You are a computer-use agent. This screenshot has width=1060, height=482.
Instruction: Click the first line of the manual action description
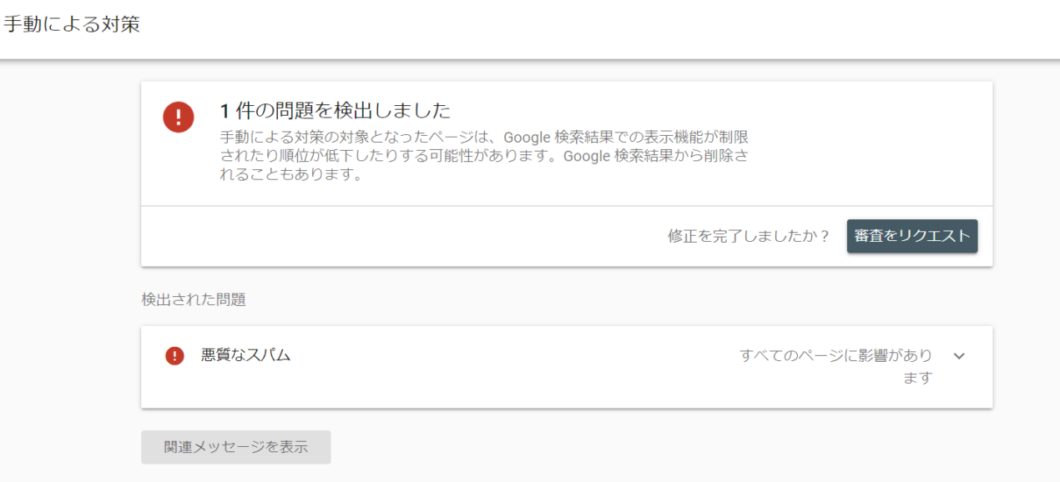pos(484,136)
